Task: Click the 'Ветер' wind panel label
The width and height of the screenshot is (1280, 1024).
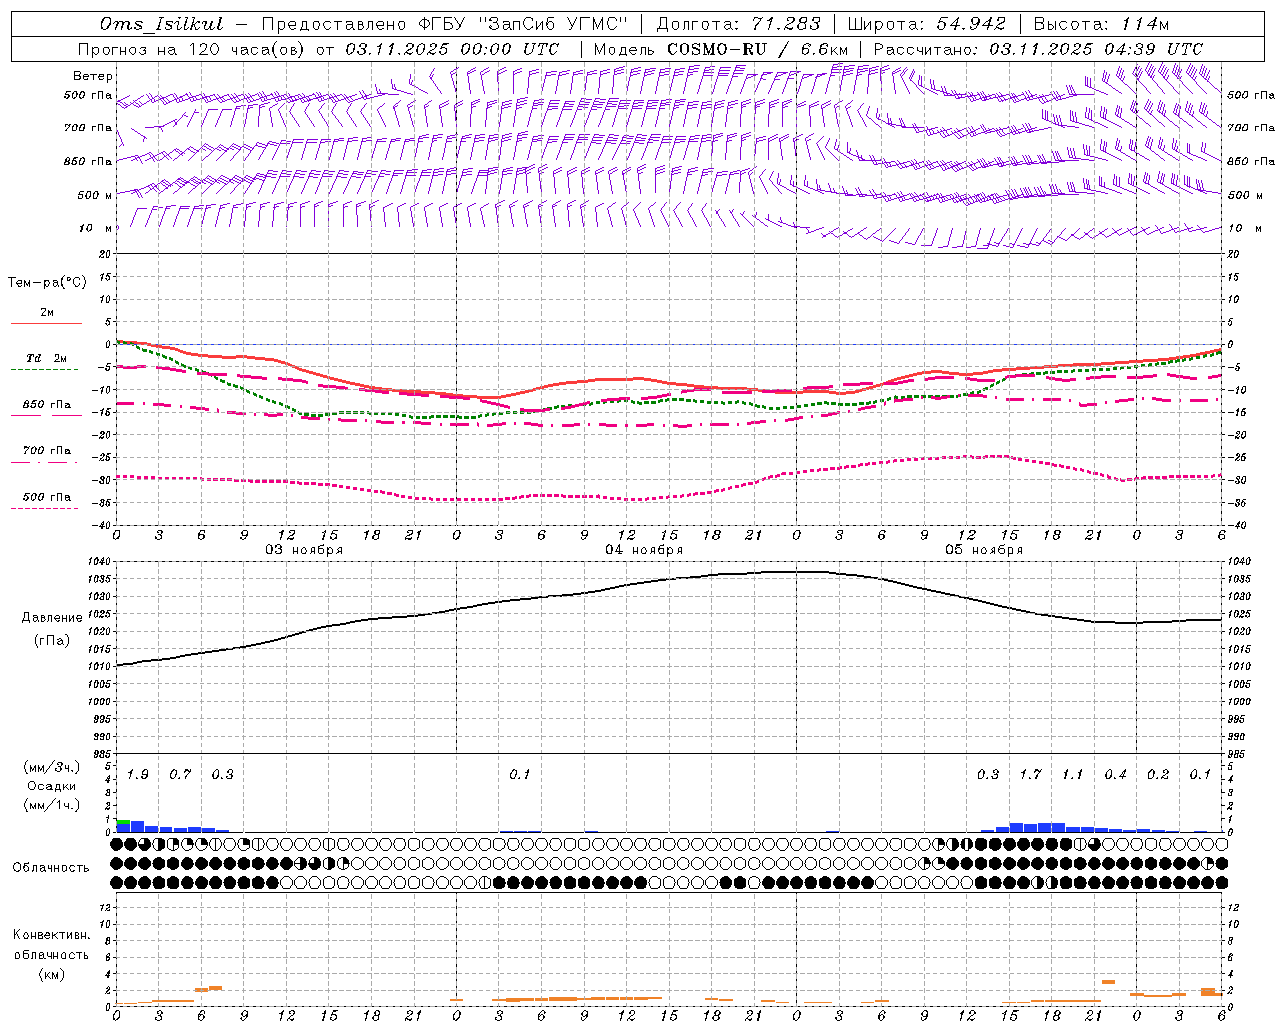Action: [x=93, y=76]
